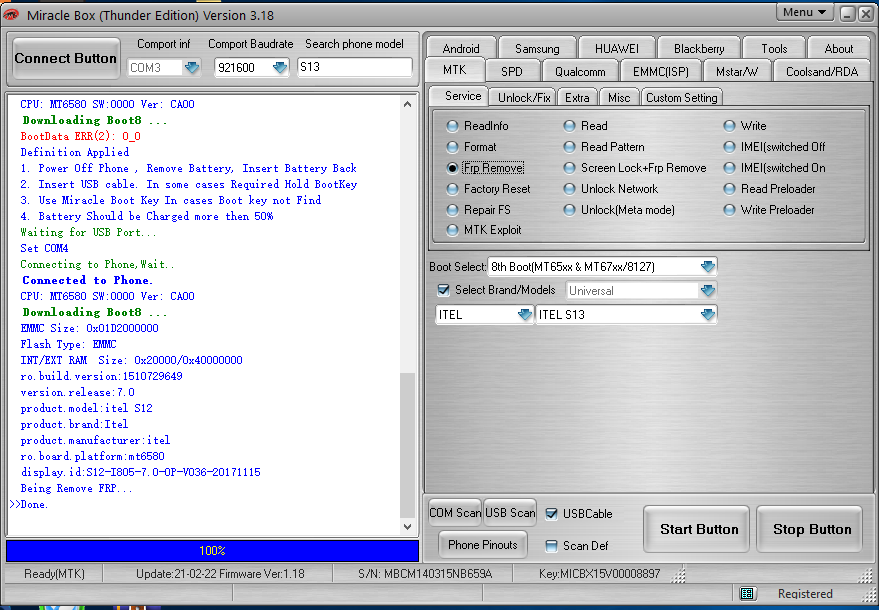Open the Comport Baudrate dropdown
879x610 pixels.
[x=280, y=68]
